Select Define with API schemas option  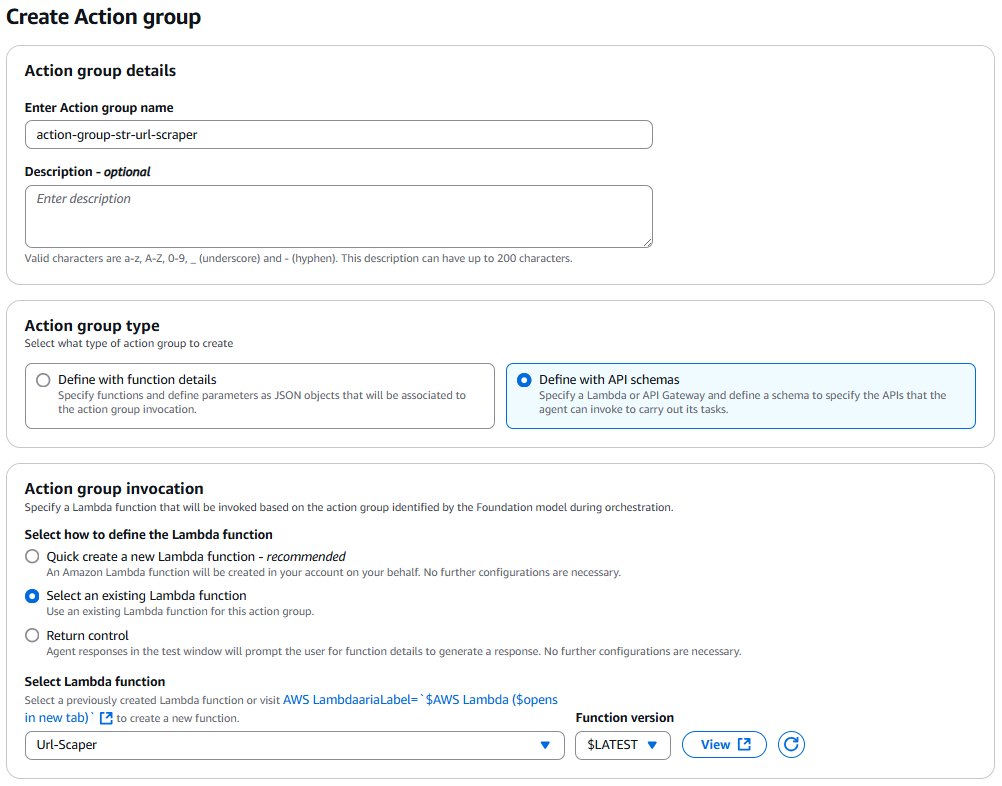point(524,380)
